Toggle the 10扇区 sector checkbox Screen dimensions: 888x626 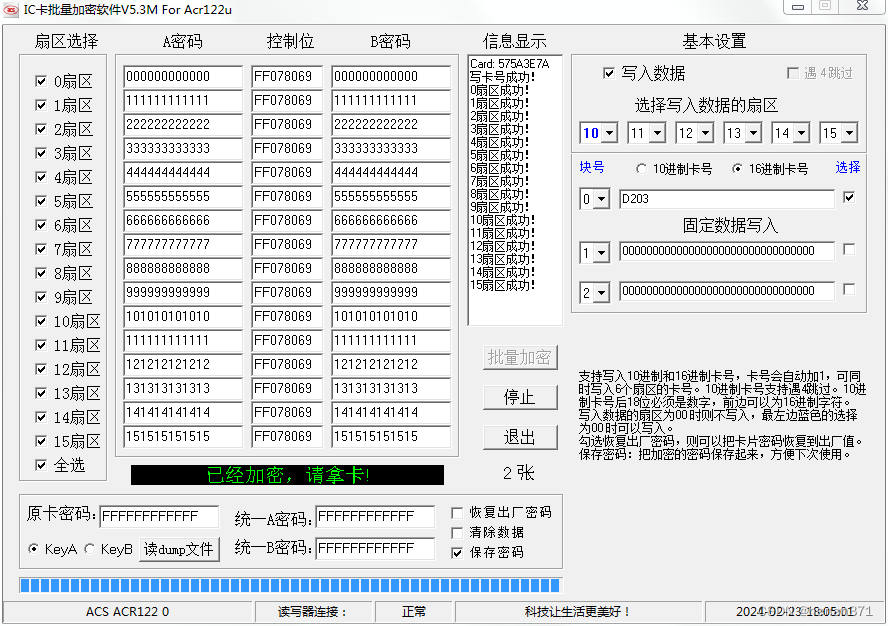pos(41,321)
